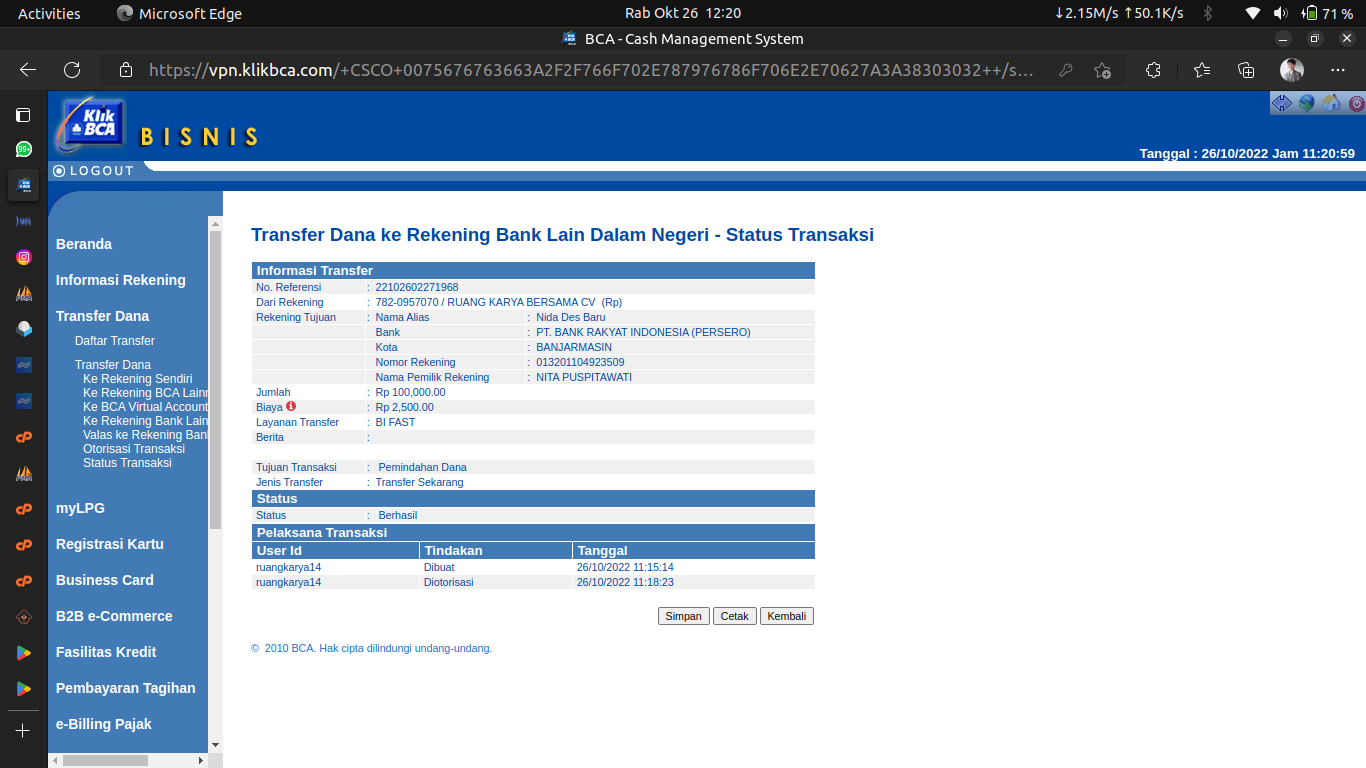Open the browser Extensions puzzle icon
Screen dimensions: 1366x768
point(1153,70)
